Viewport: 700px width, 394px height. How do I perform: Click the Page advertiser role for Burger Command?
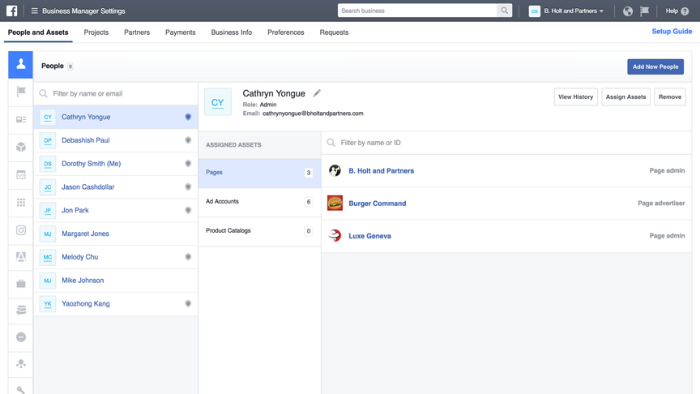click(661, 203)
